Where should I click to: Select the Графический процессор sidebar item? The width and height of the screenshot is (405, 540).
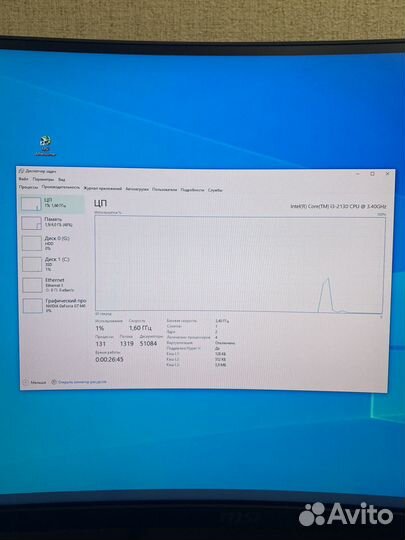[54, 305]
